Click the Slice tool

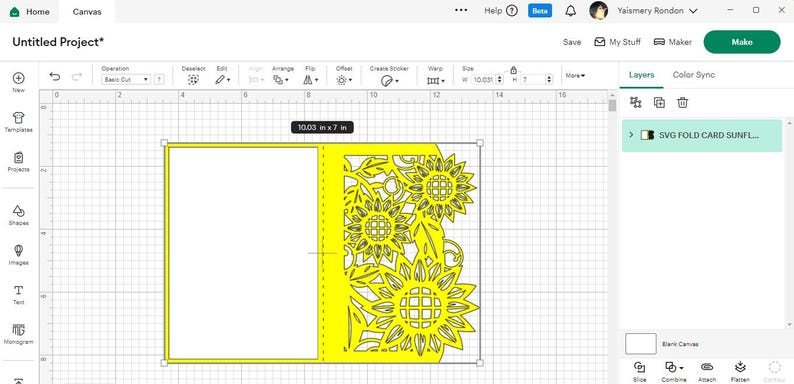tap(640, 372)
